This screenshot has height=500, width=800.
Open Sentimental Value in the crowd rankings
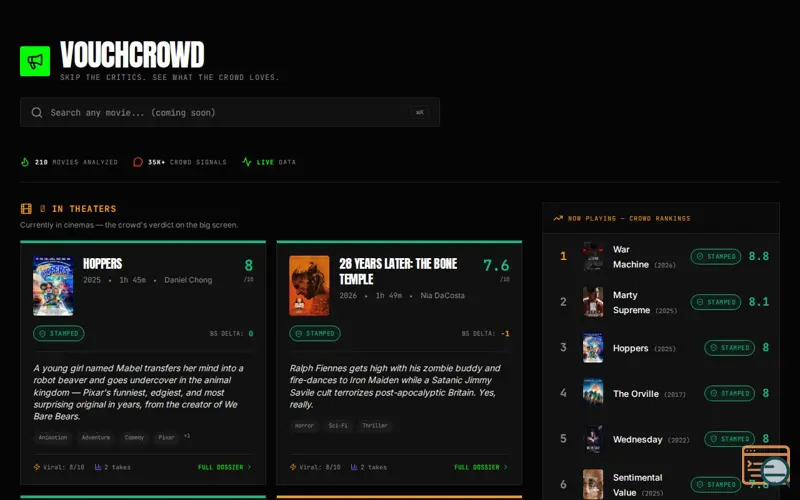pos(661,485)
